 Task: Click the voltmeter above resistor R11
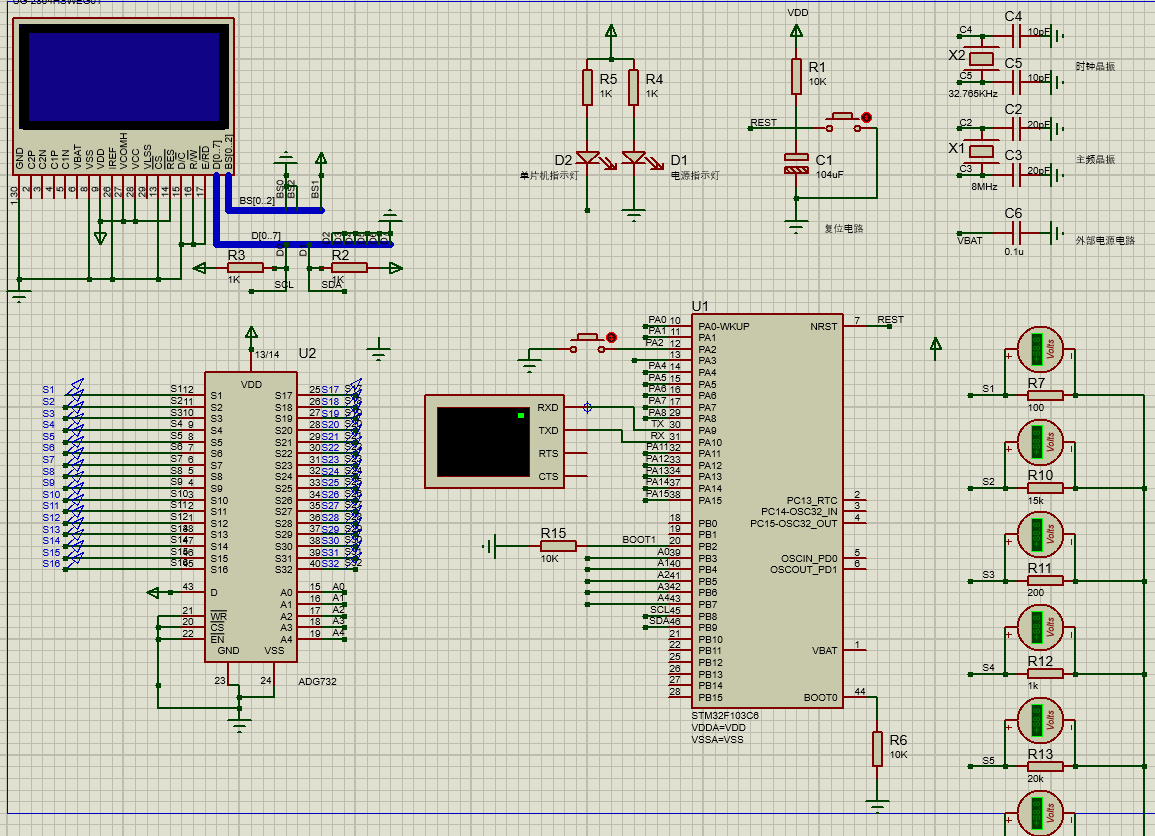tap(1040, 535)
